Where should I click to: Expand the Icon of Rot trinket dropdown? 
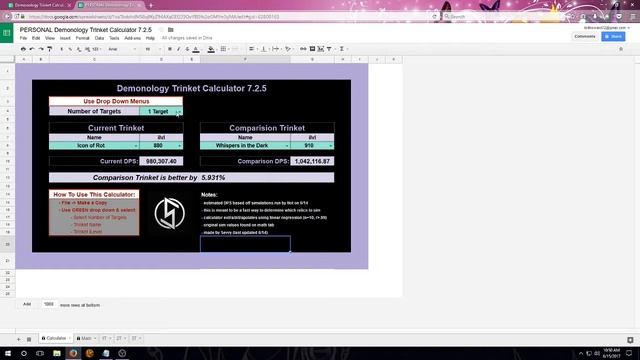pyautogui.click(x=136, y=146)
